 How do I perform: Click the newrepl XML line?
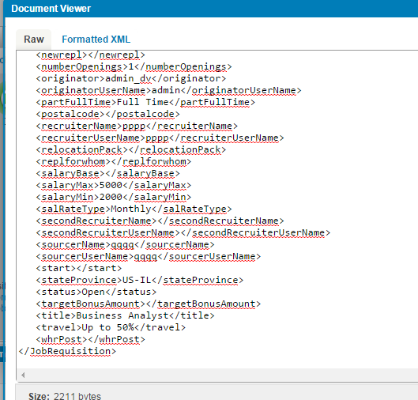pyautogui.click(x=90, y=55)
